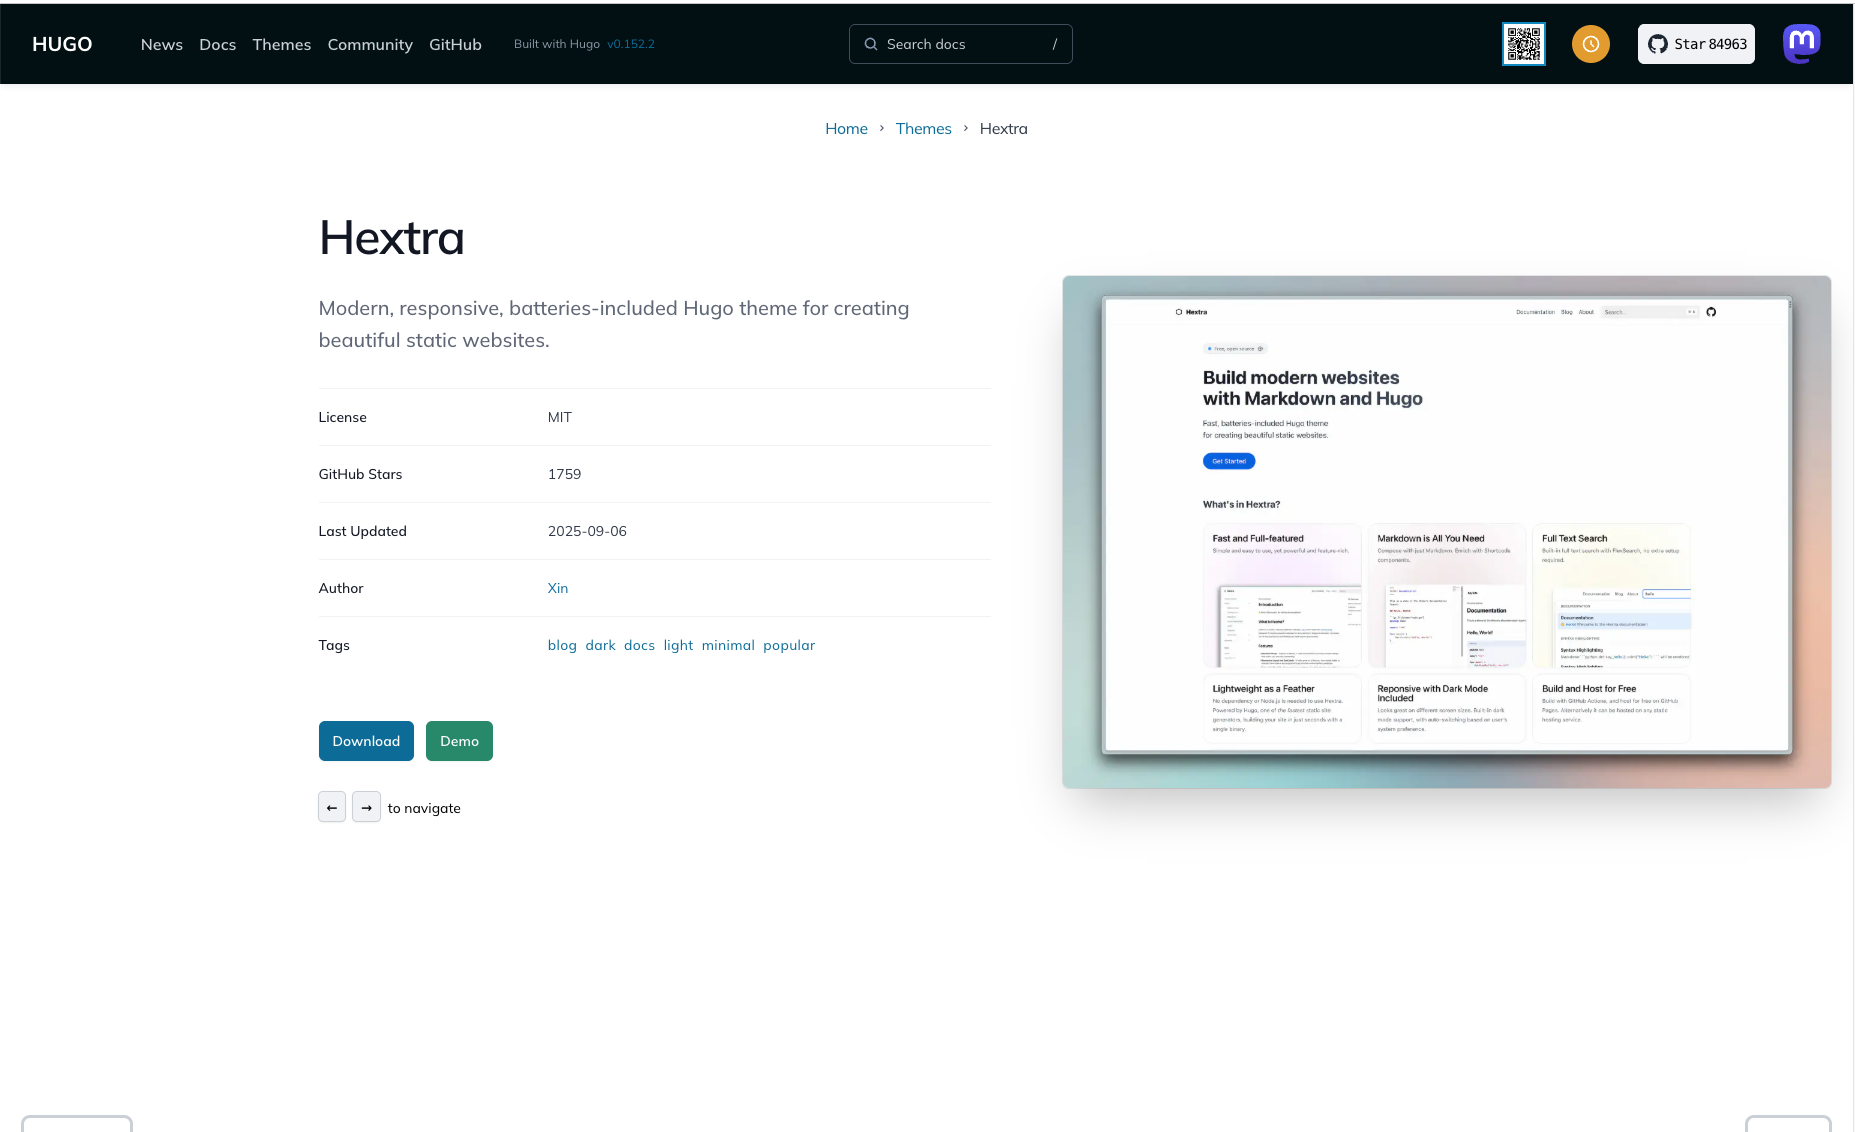Click the QR code icon in header
Screen dimensions: 1855x1132
click(x=1523, y=44)
